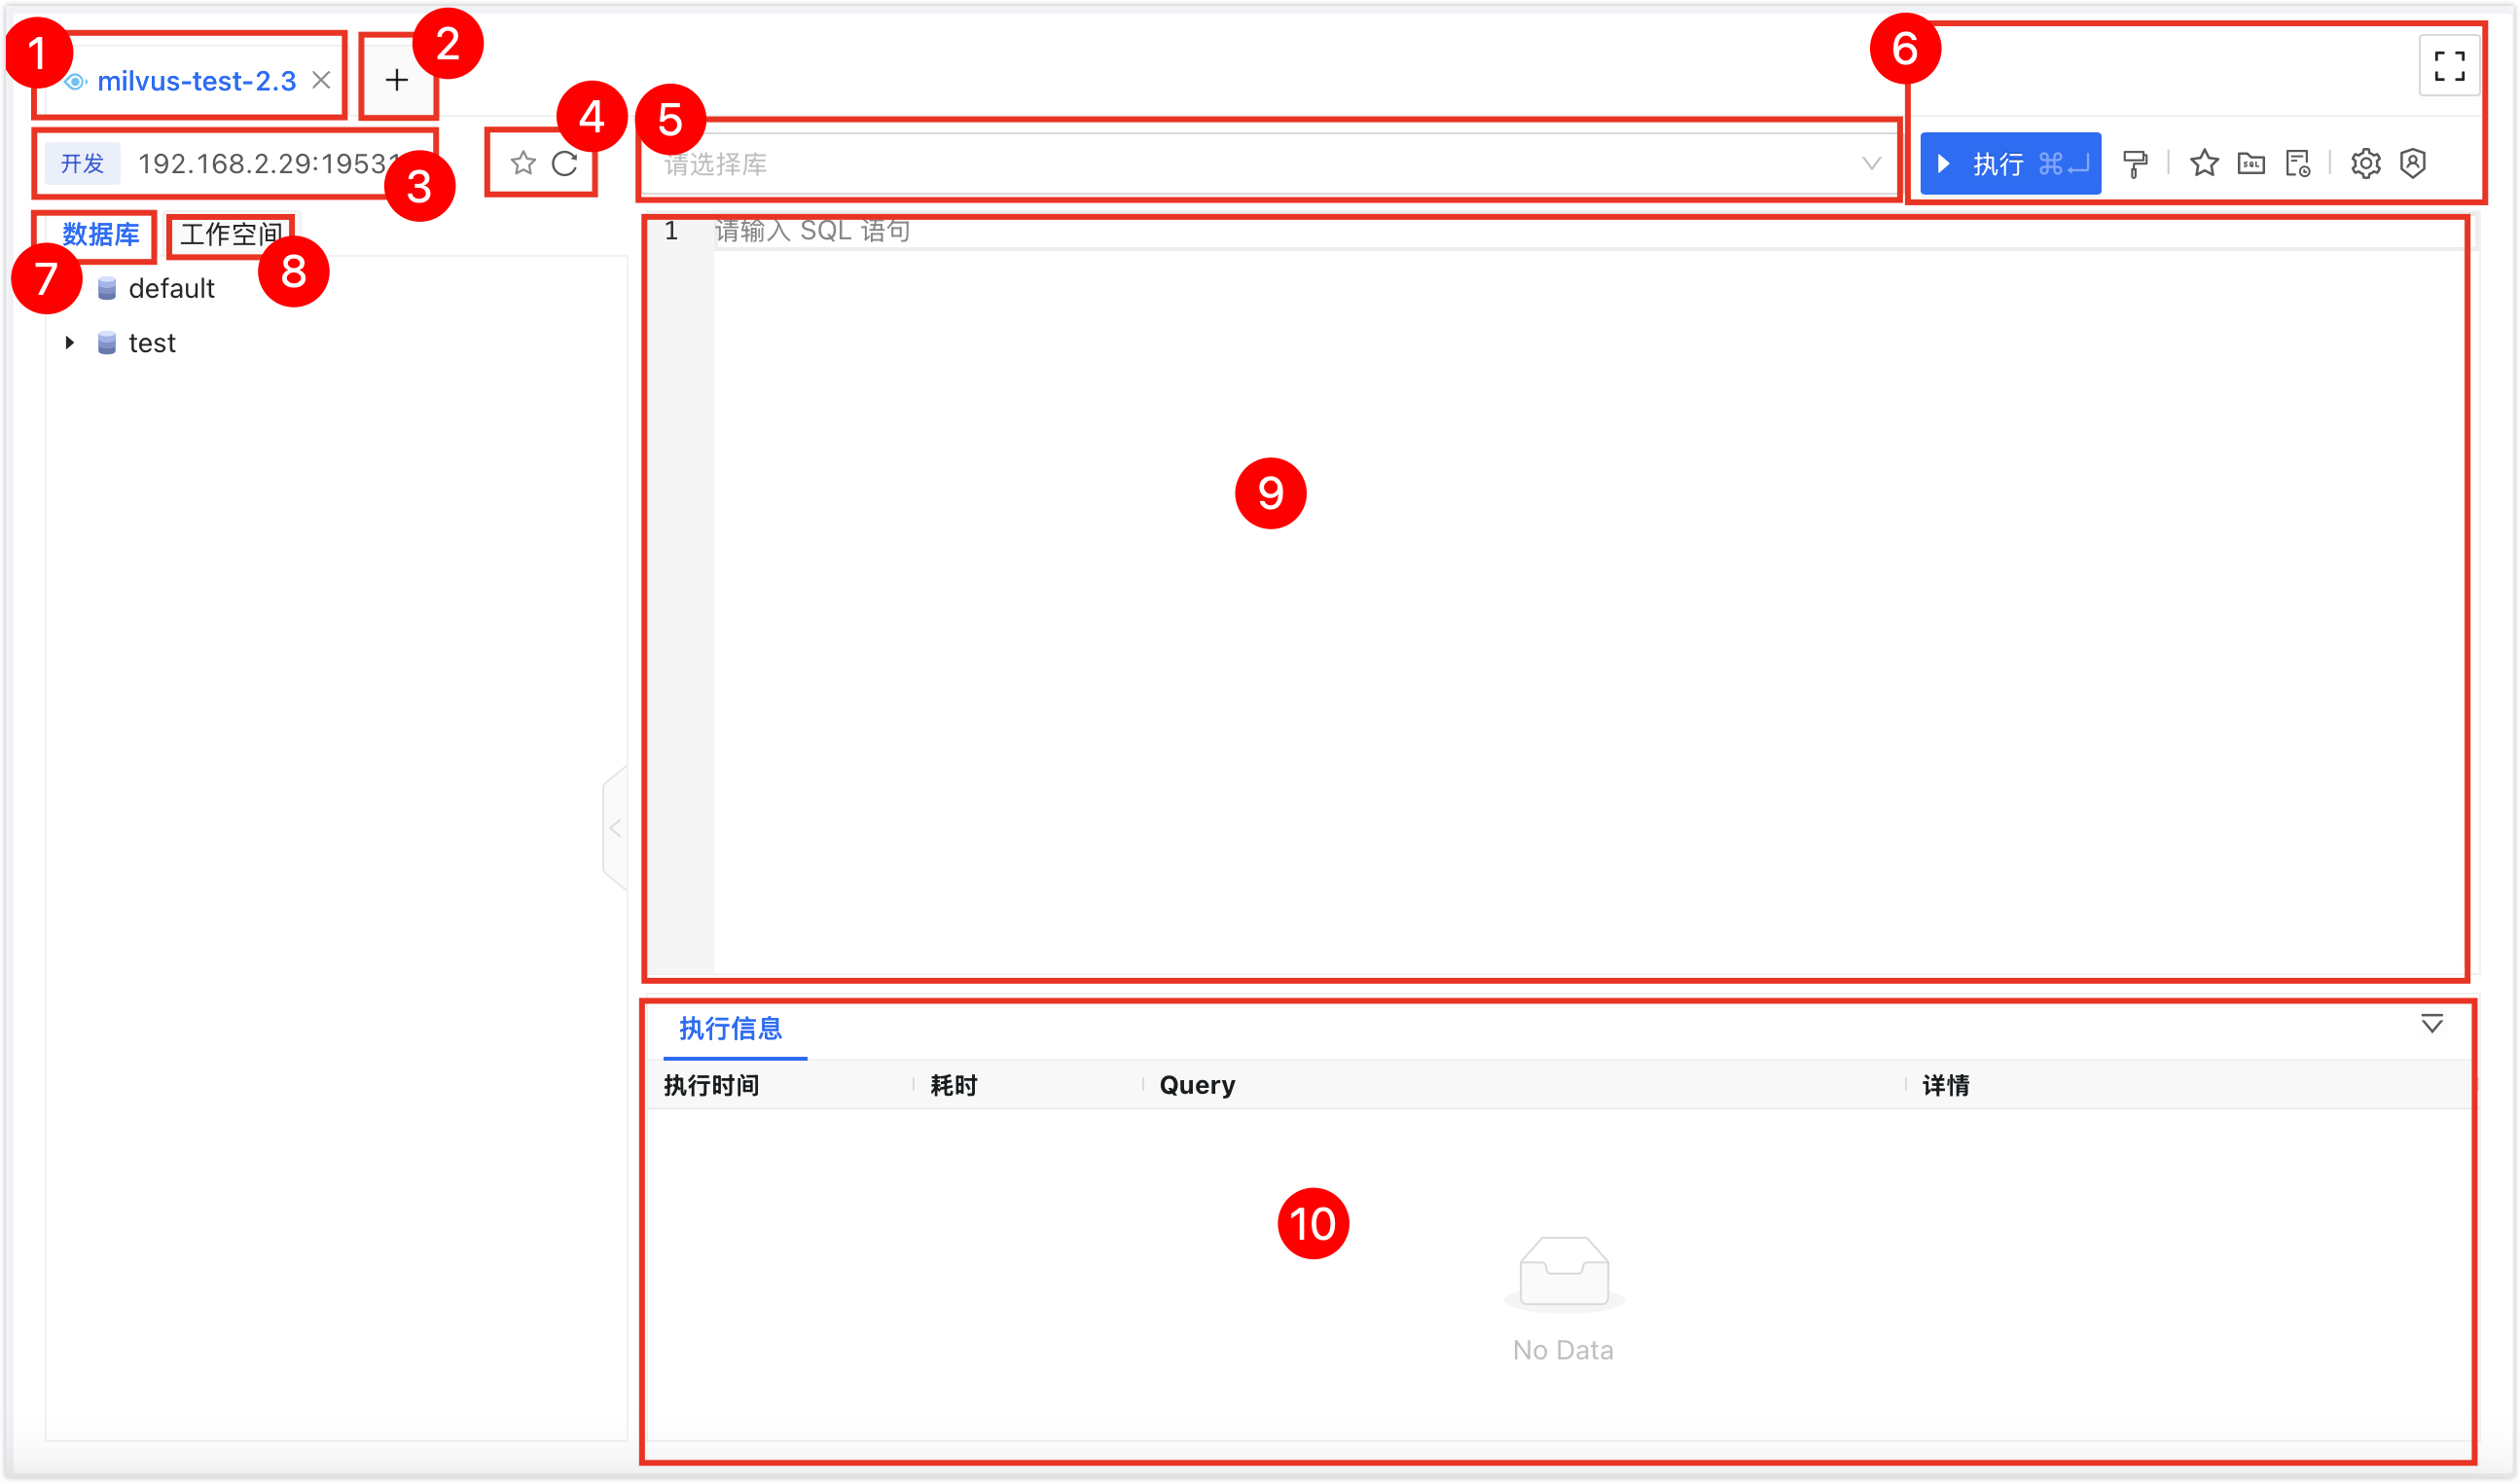Viewport: 2520px width, 1483px height.
Task: Toggle fullscreen mode for the editor
Action: [x=2449, y=66]
